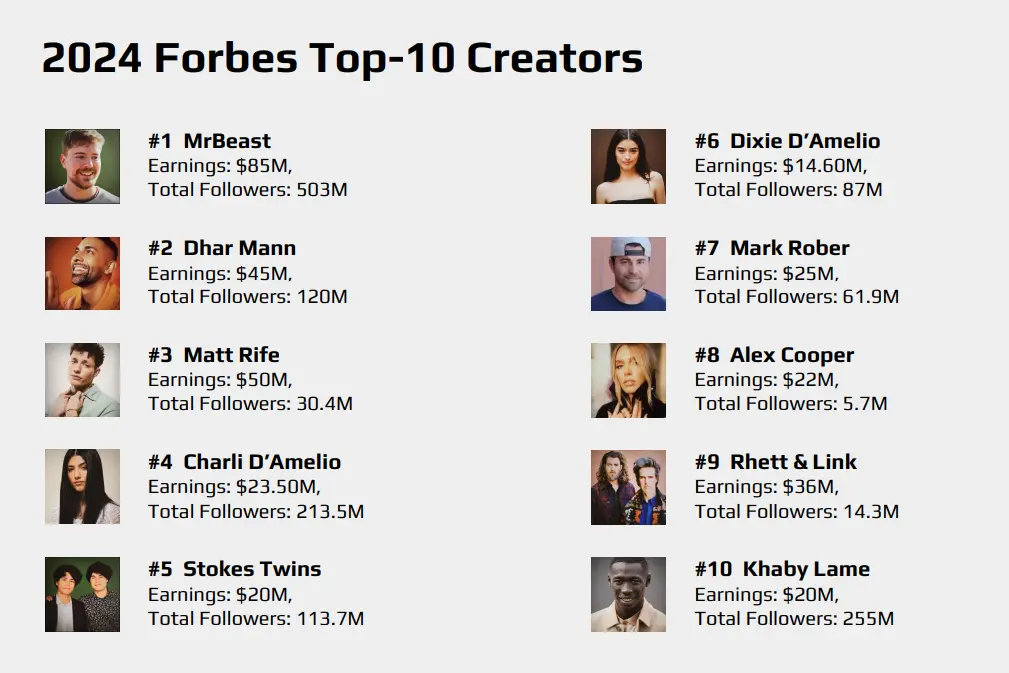Open the photo beside #3 Matt Rife

click(82, 380)
